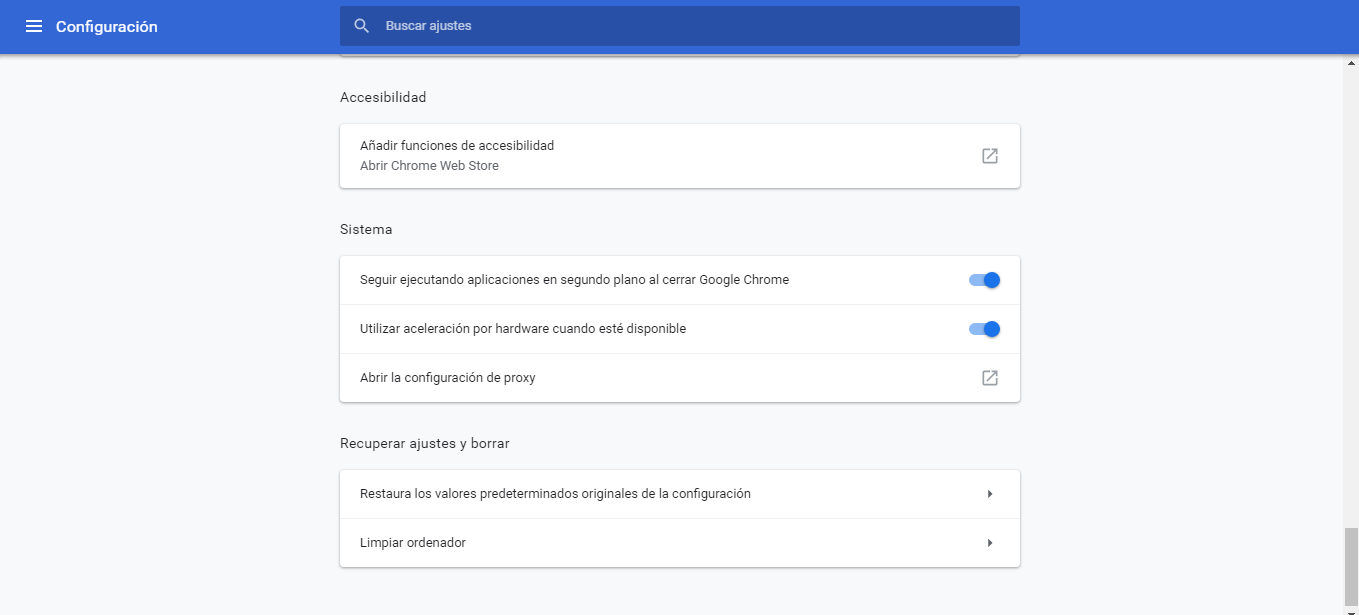Click the 'Seguir ejecutando aplicaciones en segundo plano' label
Viewport: 1359px width, 615px height.
click(x=574, y=280)
